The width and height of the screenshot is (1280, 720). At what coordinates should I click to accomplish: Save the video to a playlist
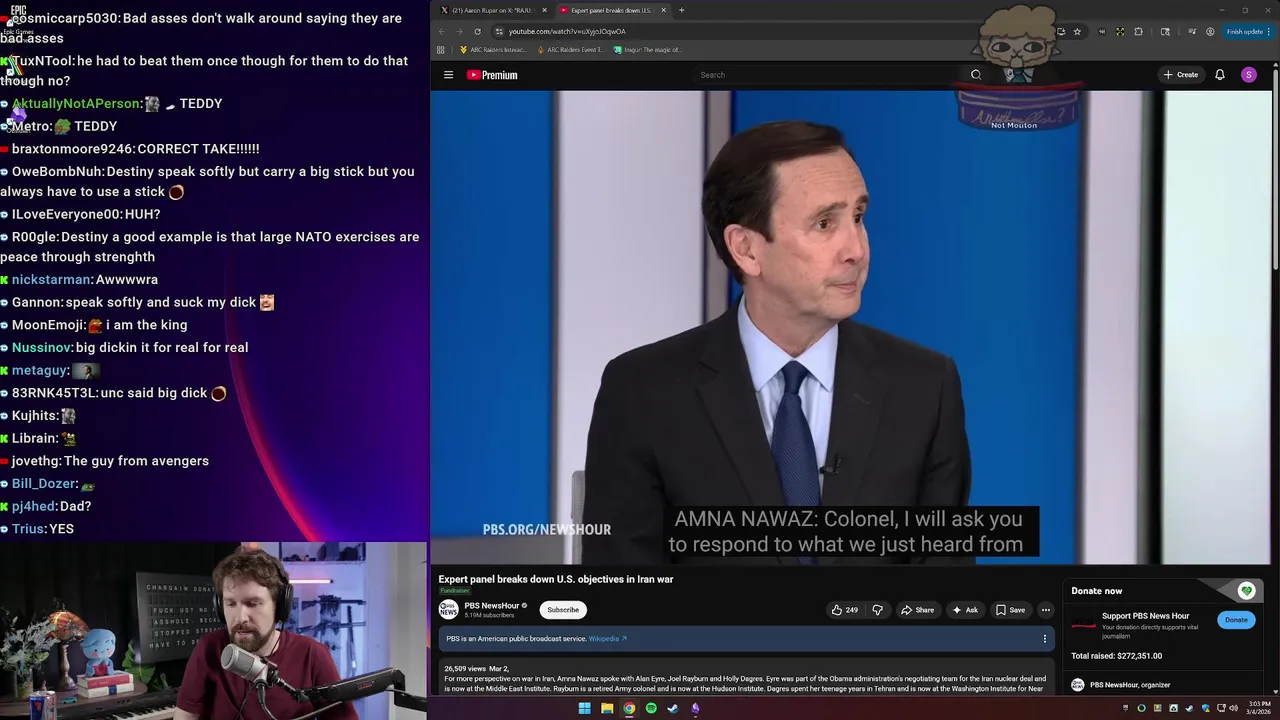pos(1010,610)
